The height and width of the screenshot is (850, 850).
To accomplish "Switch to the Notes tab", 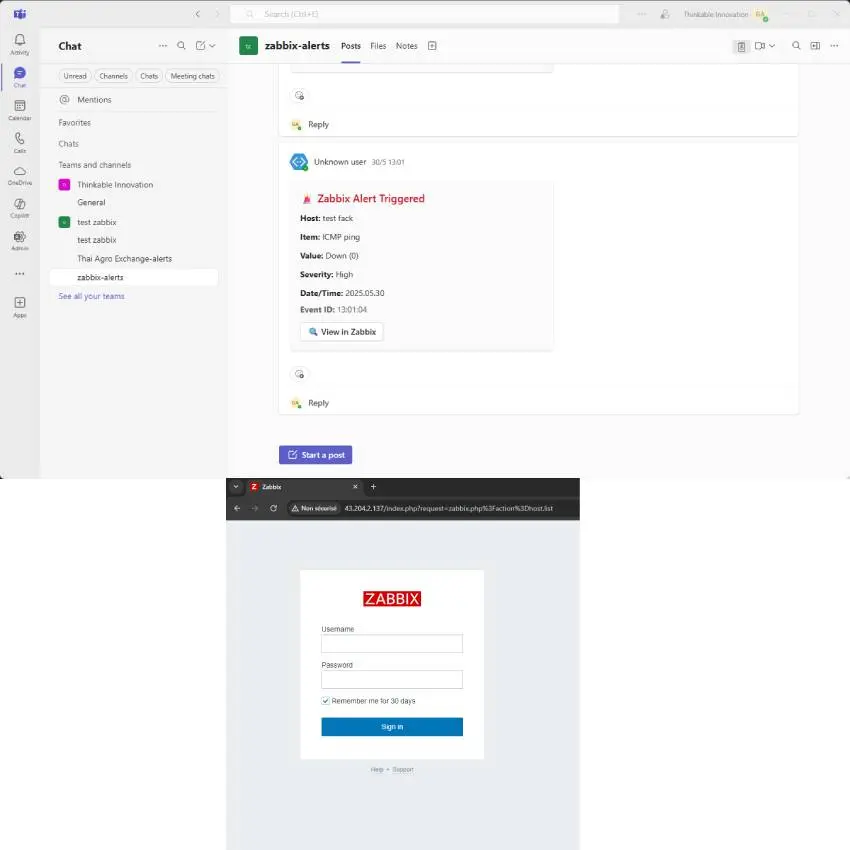I will point(406,46).
